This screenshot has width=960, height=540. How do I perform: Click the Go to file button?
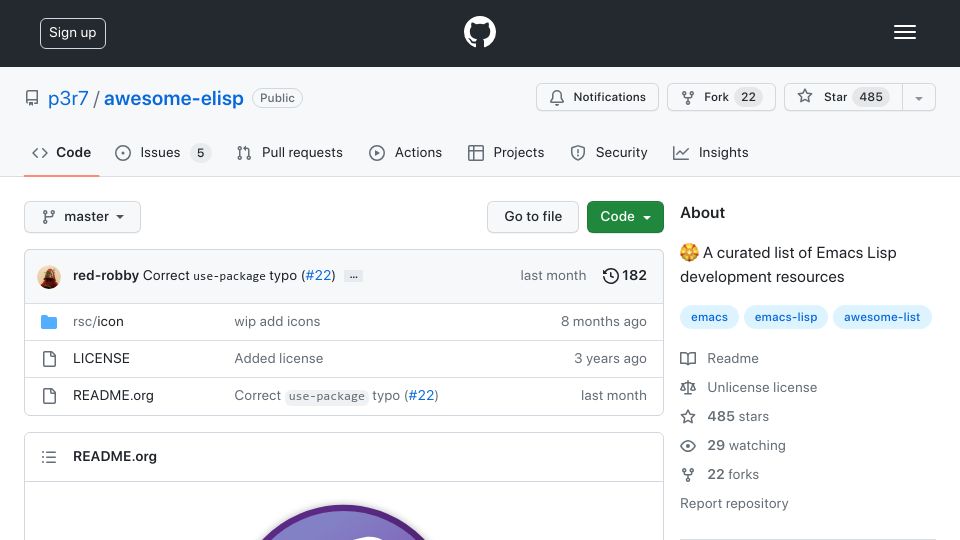(x=533, y=217)
